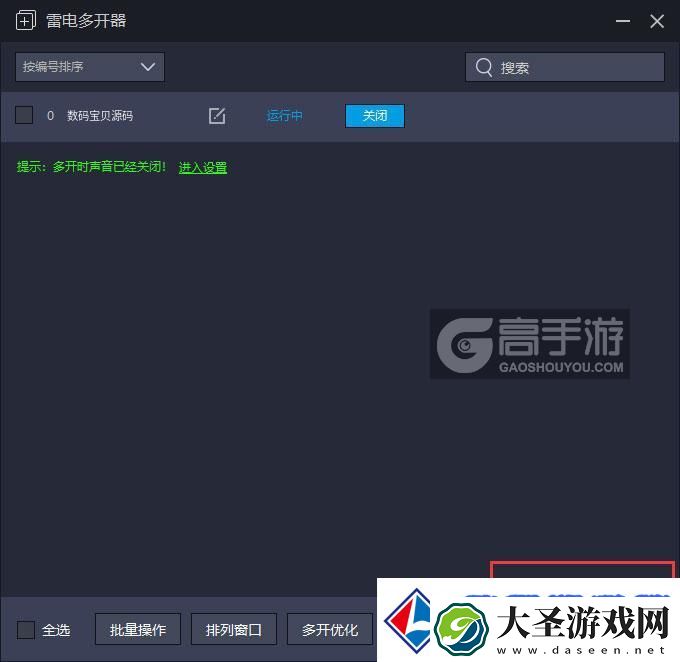Click the hint text 多开时声音已经关闭

[x=109, y=167]
